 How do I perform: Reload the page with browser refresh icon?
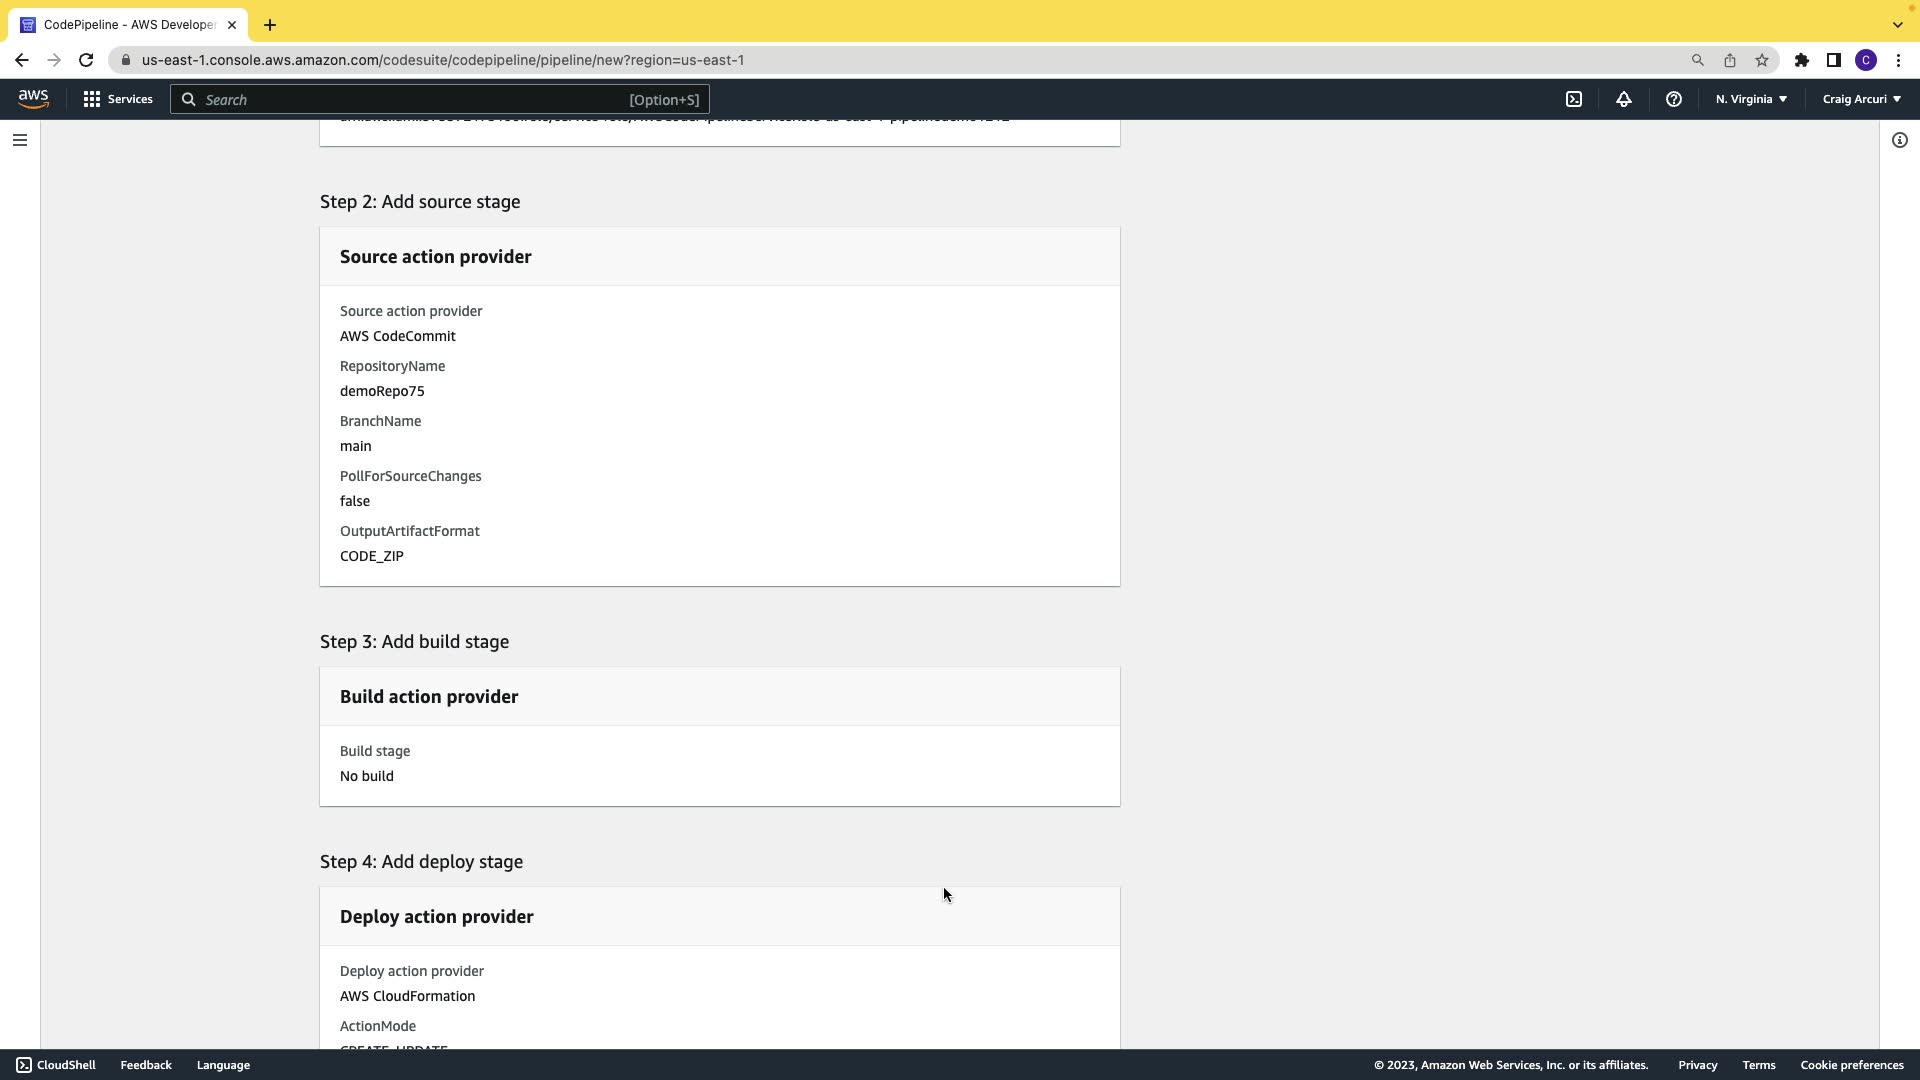pos(86,60)
